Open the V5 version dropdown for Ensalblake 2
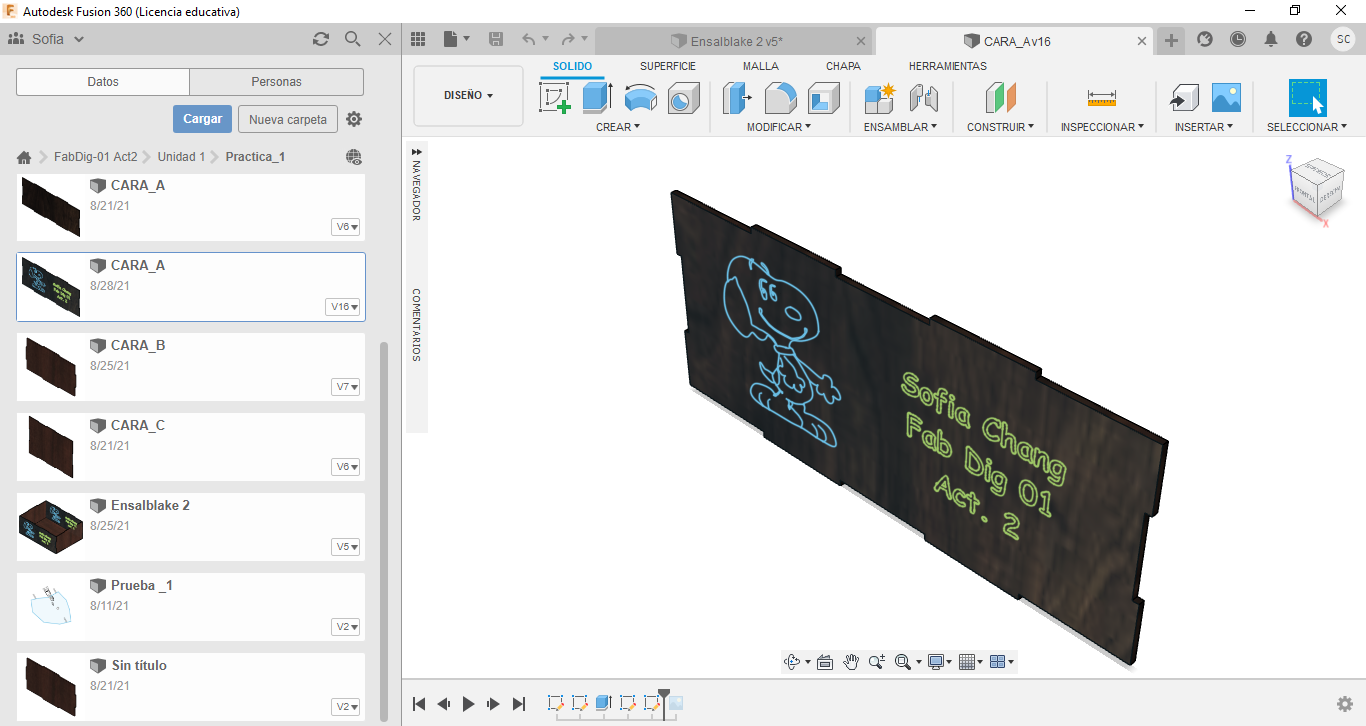Image resolution: width=1366 pixels, height=726 pixels. (345, 547)
